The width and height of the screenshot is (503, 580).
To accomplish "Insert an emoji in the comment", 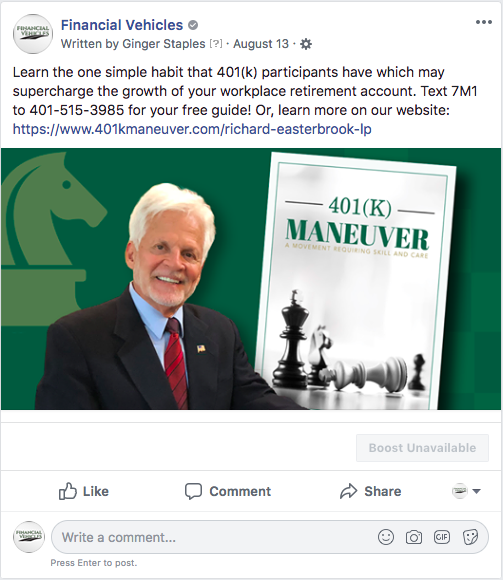I will pos(386,537).
